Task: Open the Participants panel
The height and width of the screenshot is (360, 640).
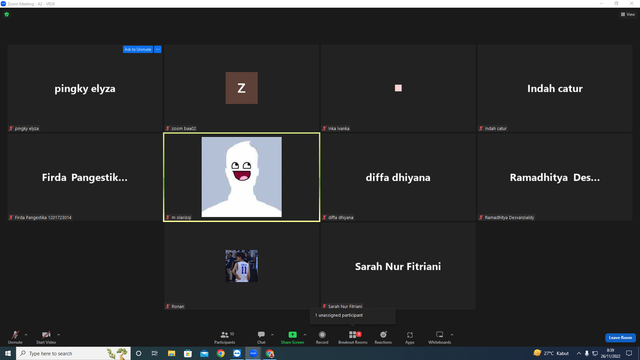Action: [x=224, y=337]
